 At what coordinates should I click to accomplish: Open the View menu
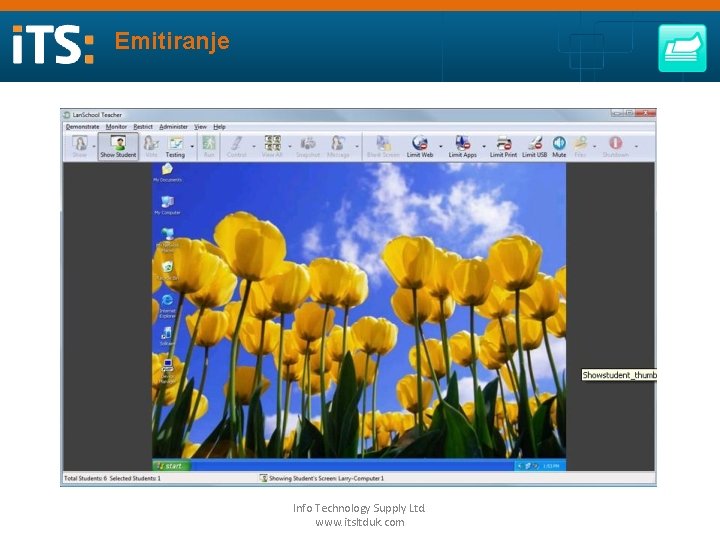coord(200,127)
